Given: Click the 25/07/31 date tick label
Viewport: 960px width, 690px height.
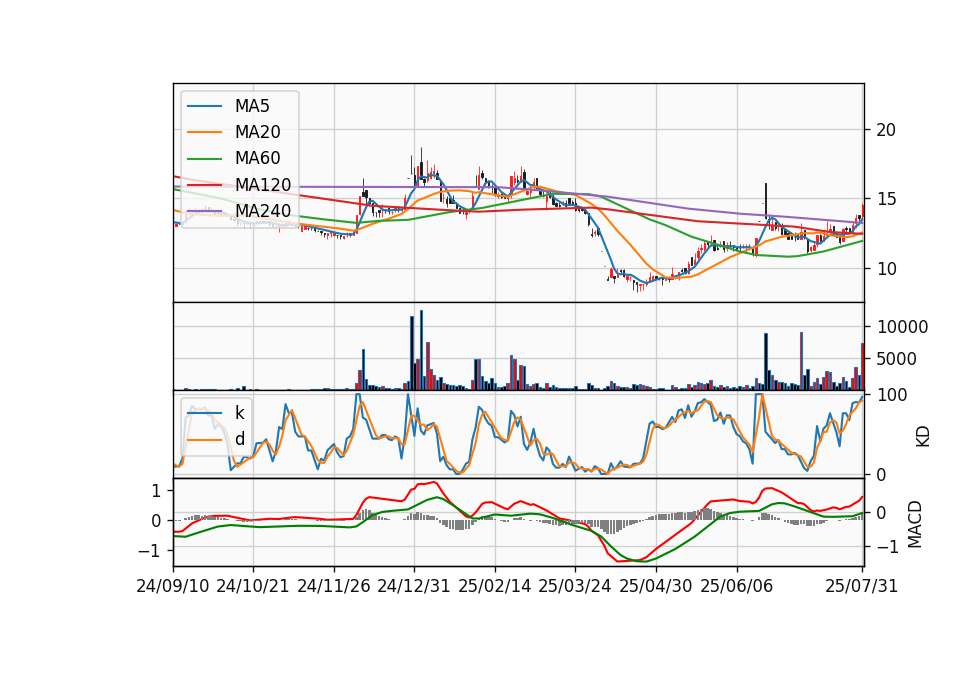Looking at the screenshot, I should click(861, 586).
